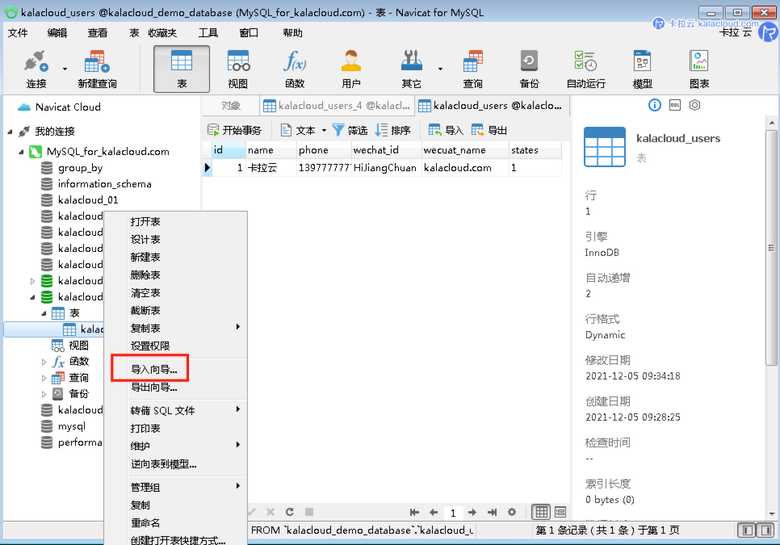Expand the 备份 tree node
This screenshot has width=780, height=545.
coord(44,394)
